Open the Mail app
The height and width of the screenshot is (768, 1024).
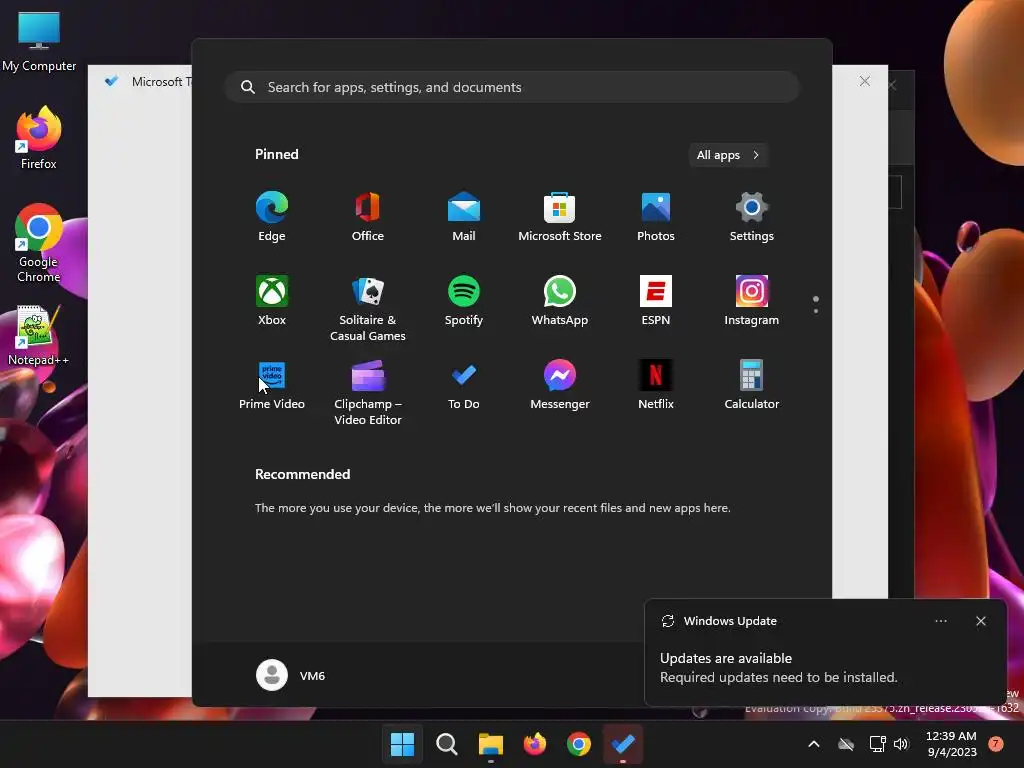pos(464,217)
